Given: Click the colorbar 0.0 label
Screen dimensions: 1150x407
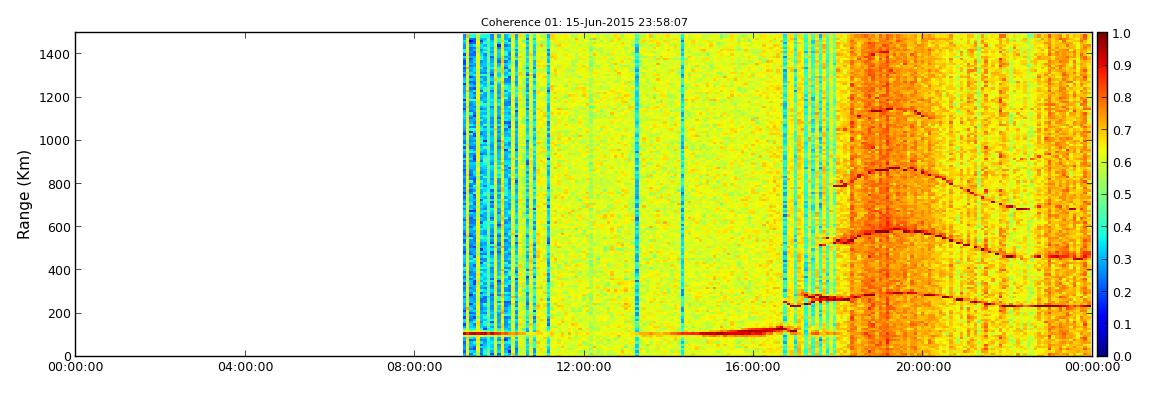Looking at the screenshot, I should click(x=1122, y=356).
